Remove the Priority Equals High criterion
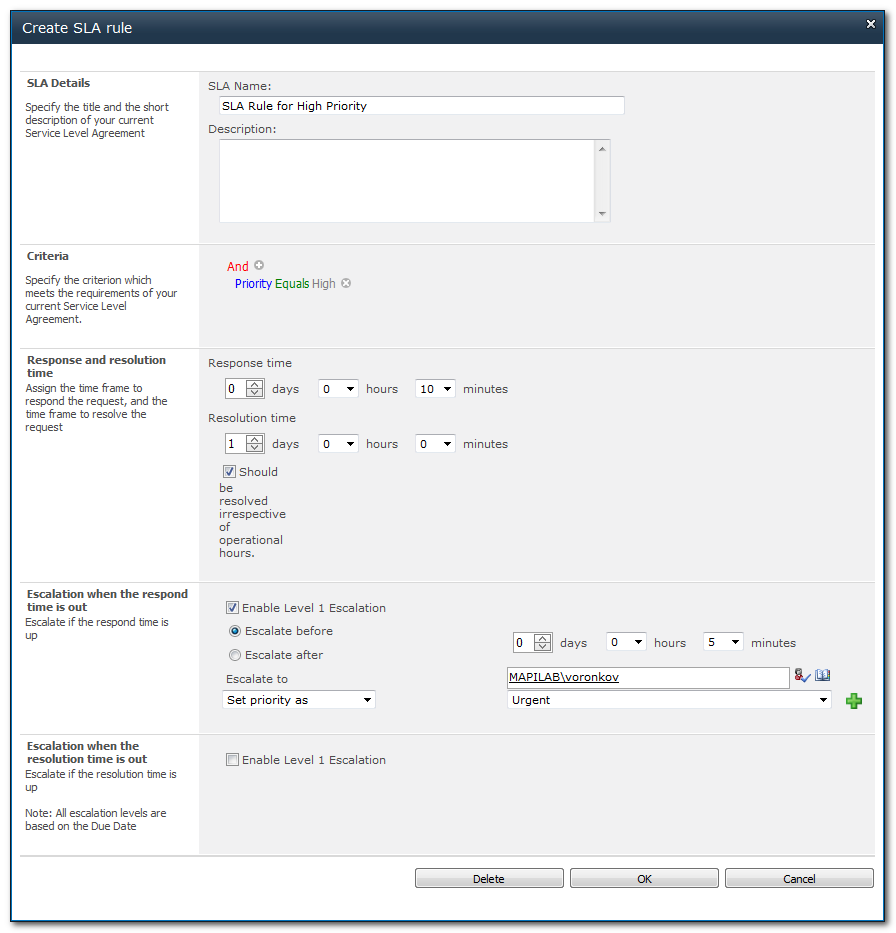Viewport: 896px width, 933px height. coord(346,283)
